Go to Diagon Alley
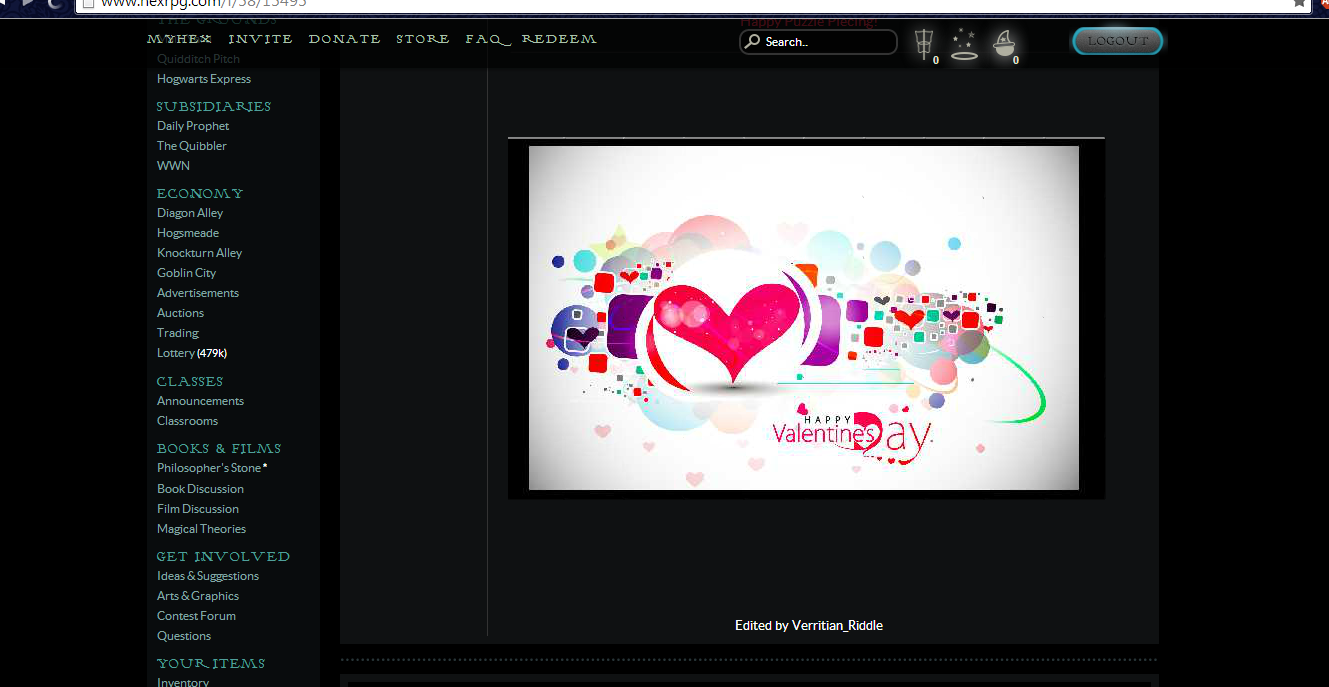Viewport: 1329px width, 687px height. coord(190,213)
